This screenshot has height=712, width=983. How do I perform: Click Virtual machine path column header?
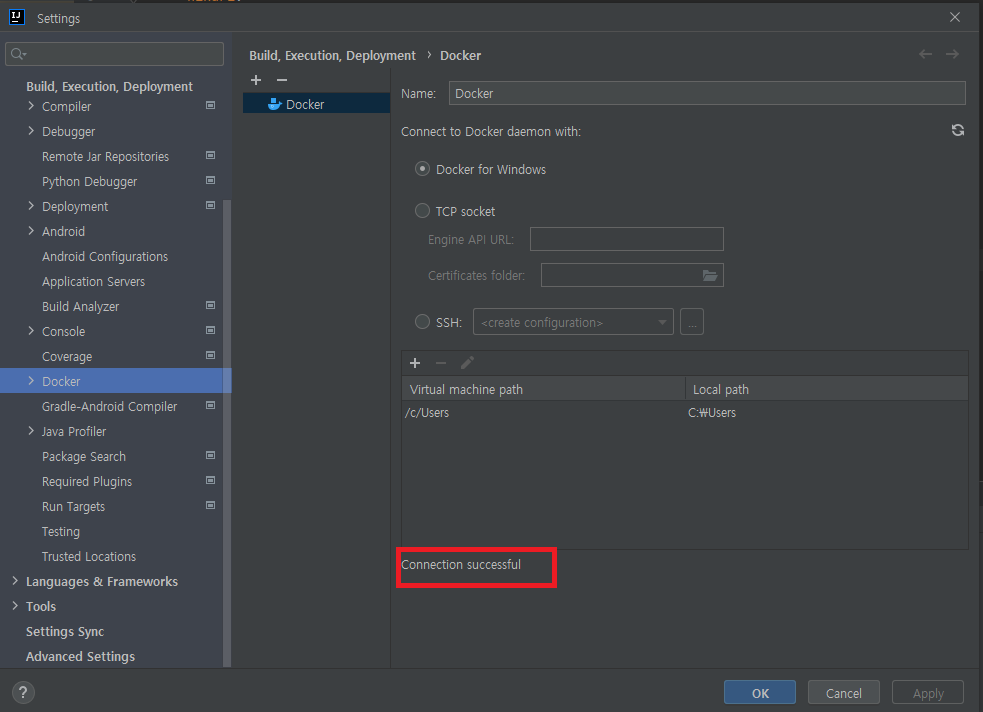544,389
